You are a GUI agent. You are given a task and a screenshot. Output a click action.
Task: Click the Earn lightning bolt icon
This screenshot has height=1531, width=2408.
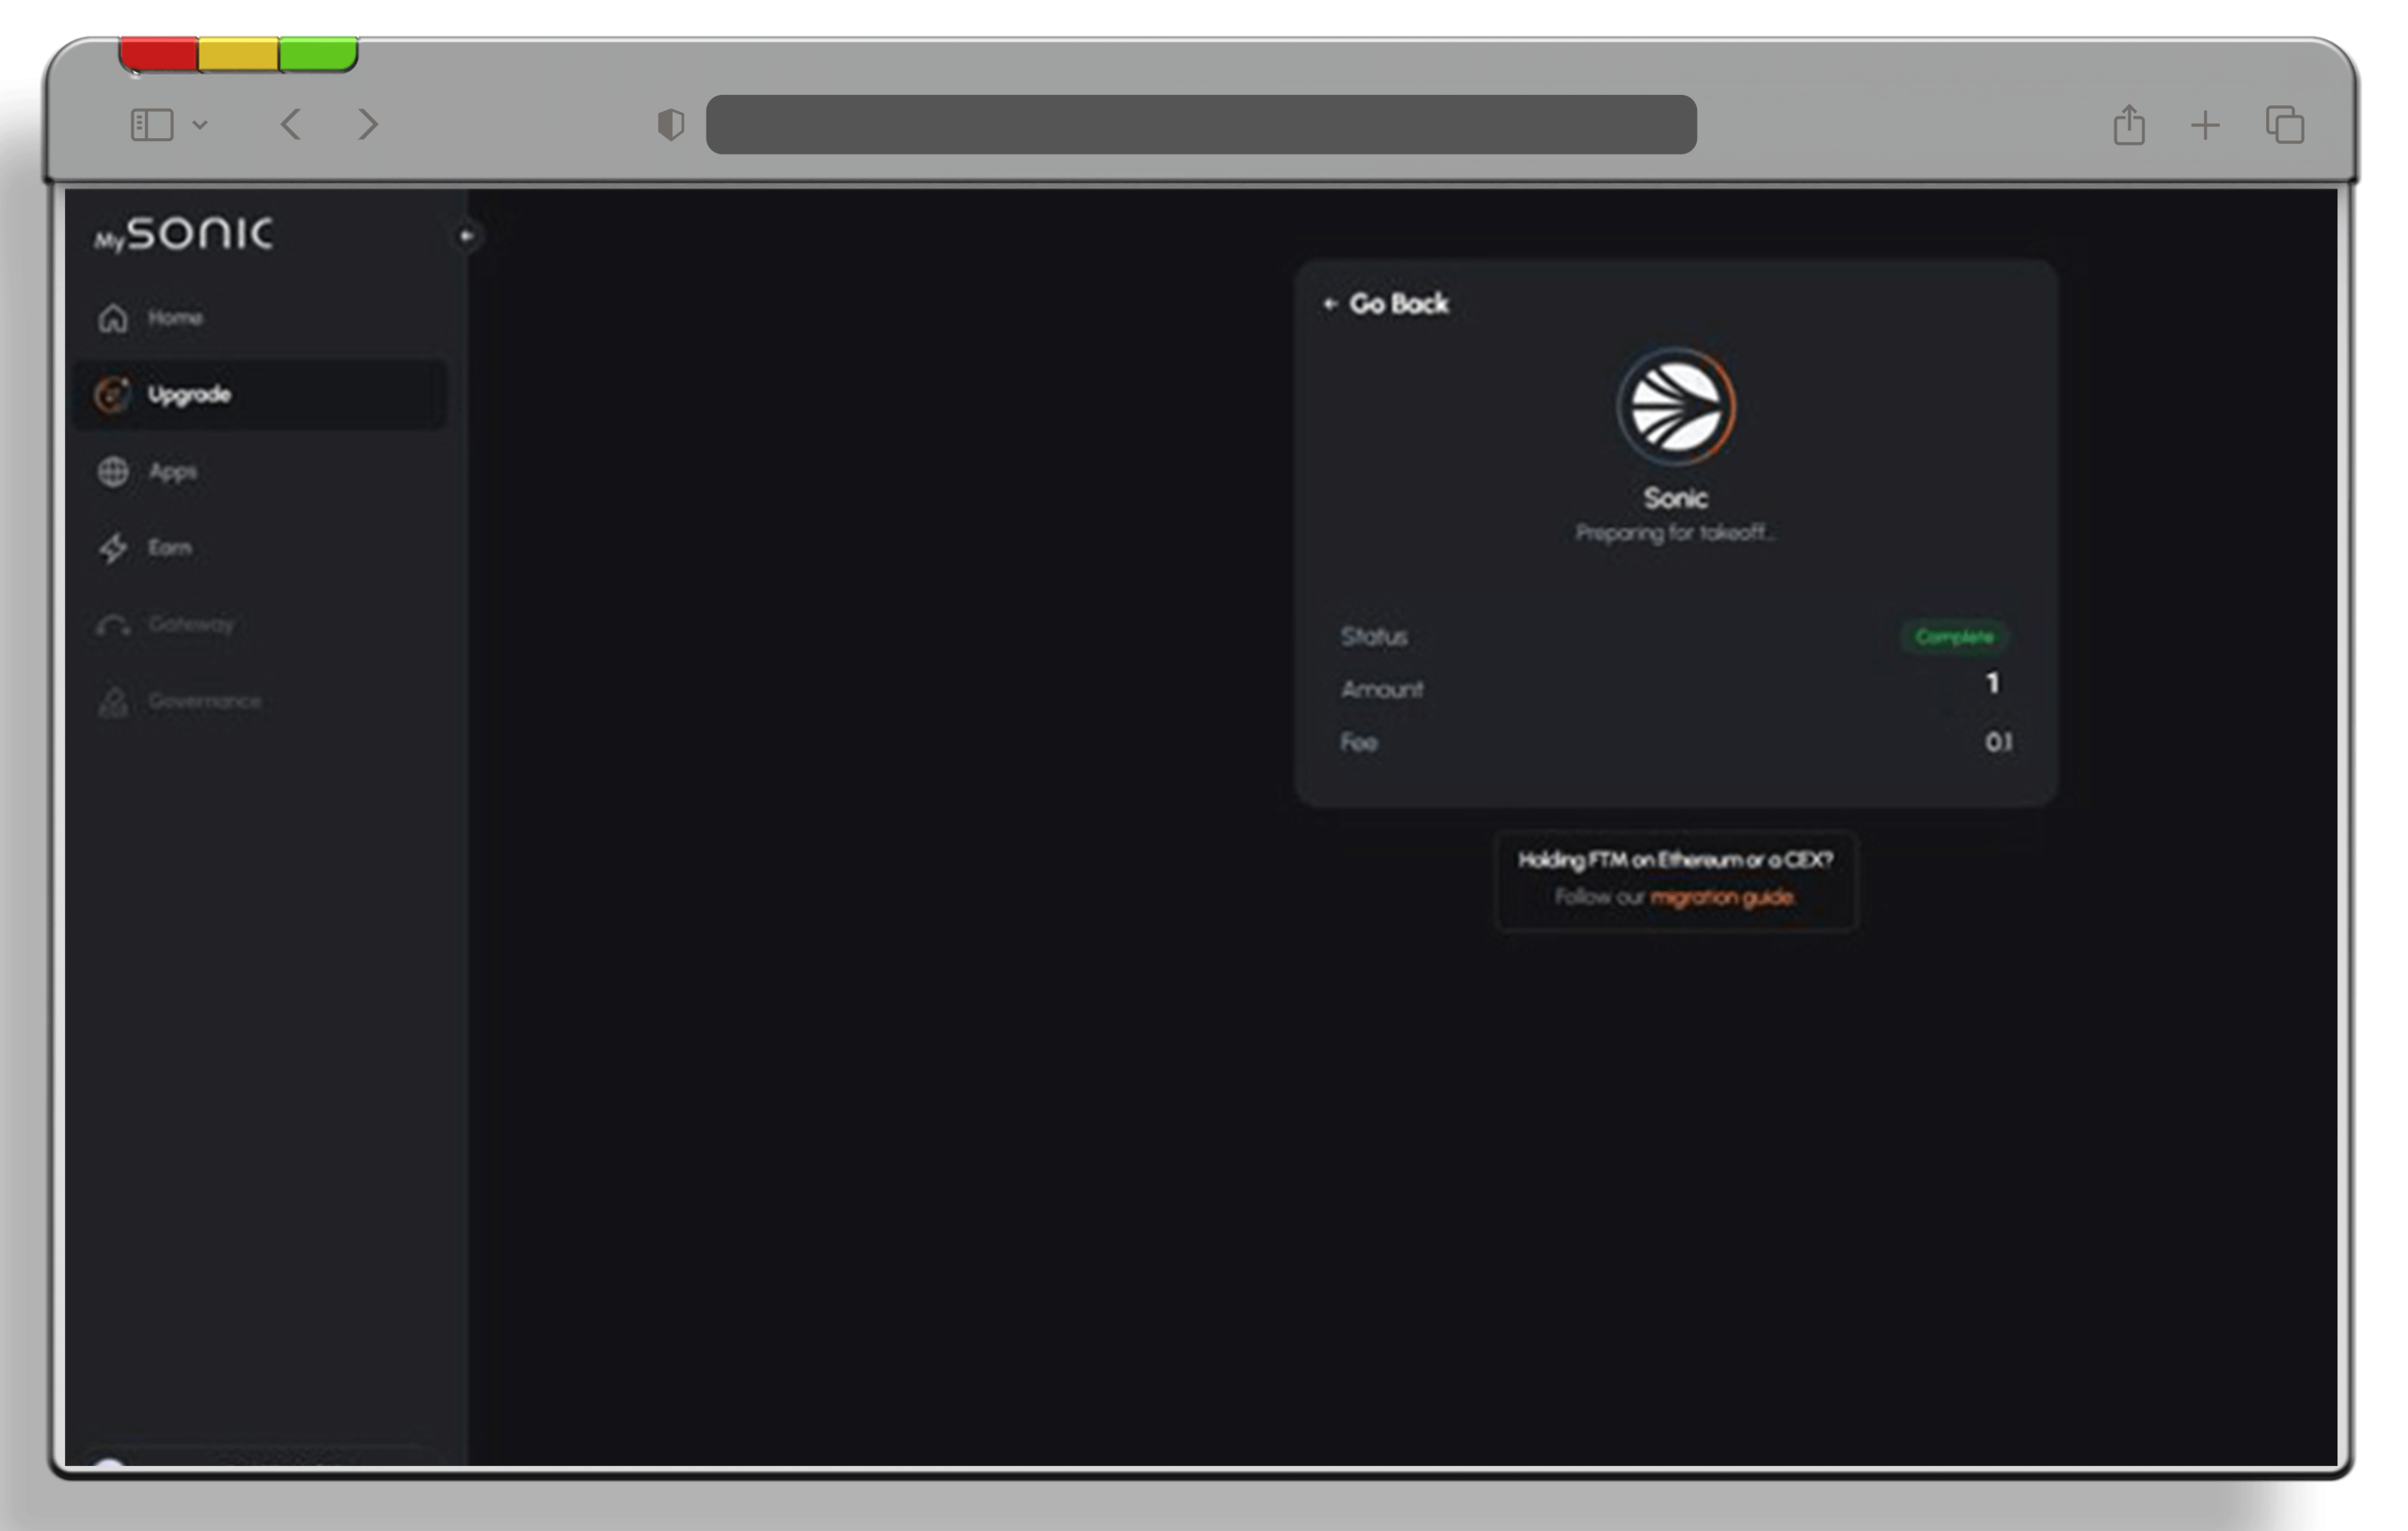(x=113, y=547)
